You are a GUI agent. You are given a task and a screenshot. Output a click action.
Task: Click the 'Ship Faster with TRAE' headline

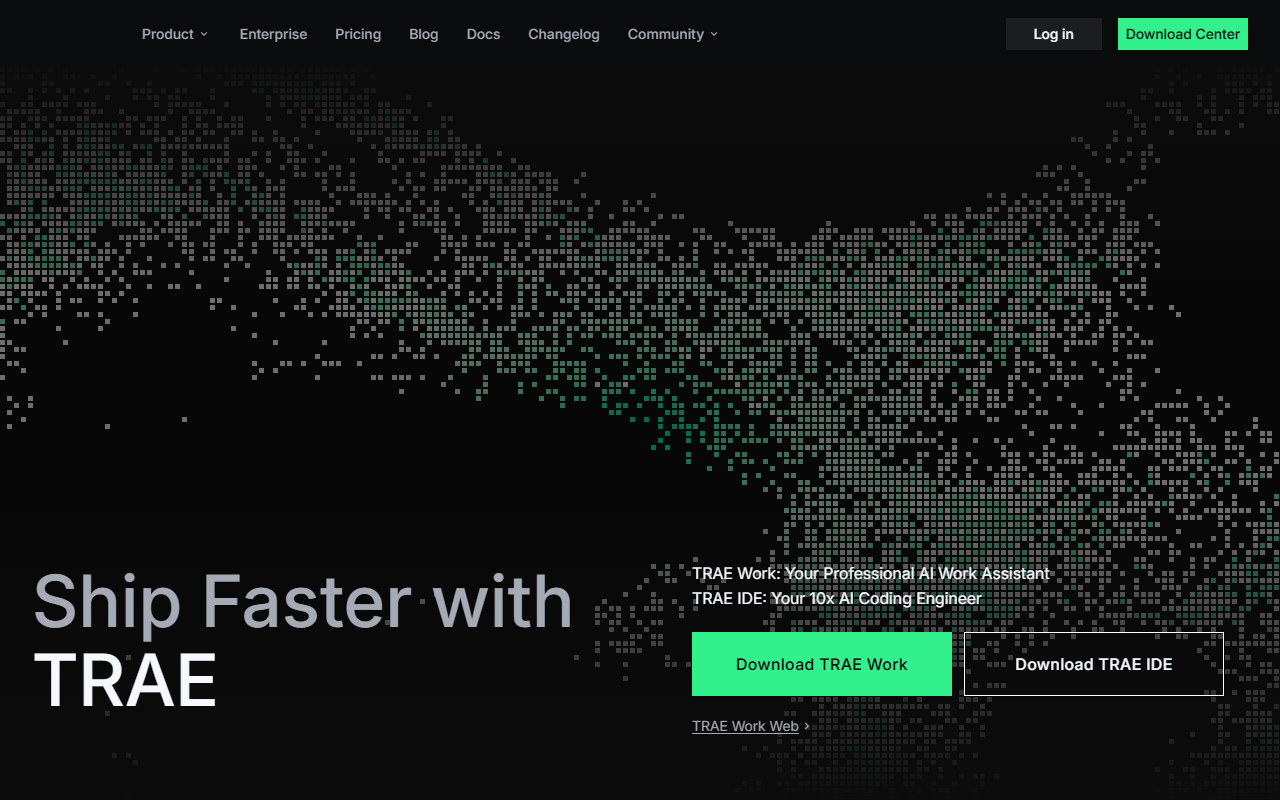pyautogui.click(x=303, y=641)
